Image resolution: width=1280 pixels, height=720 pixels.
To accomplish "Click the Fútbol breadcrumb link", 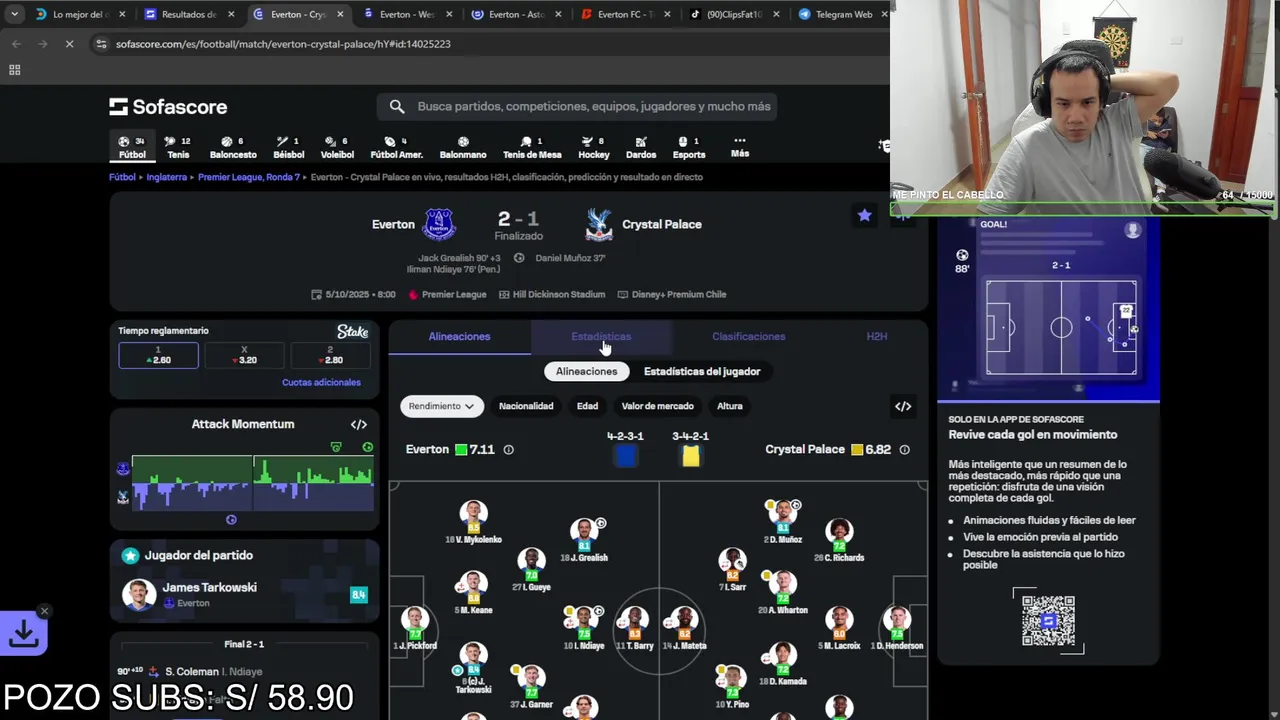I will pos(122,177).
